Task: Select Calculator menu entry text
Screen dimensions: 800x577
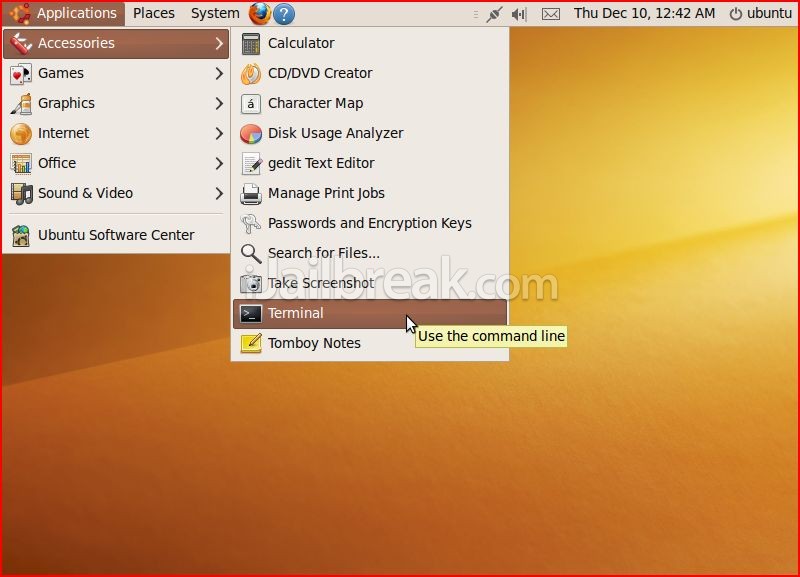Action: pyautogui.click(x=301, y=43)
